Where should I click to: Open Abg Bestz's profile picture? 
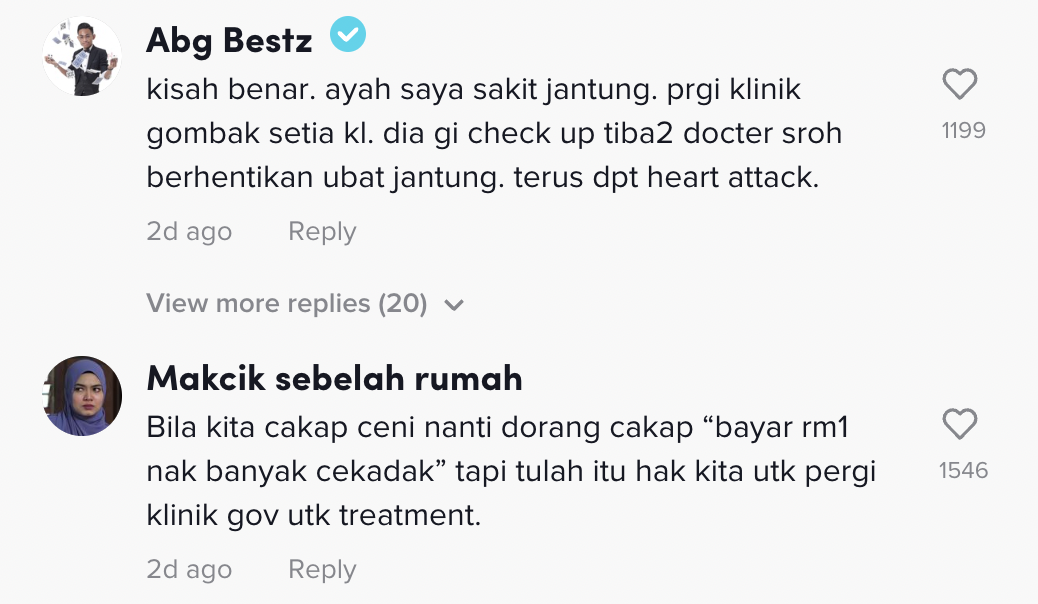click(x=82, y=57)
